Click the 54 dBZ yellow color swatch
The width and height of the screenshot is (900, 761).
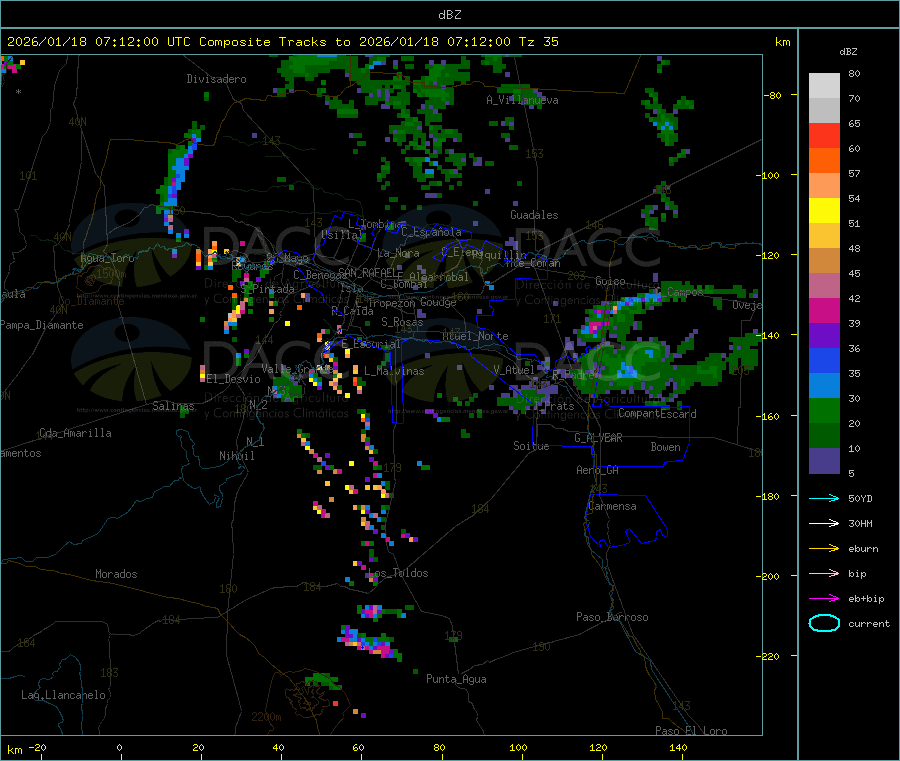(824, 211)
